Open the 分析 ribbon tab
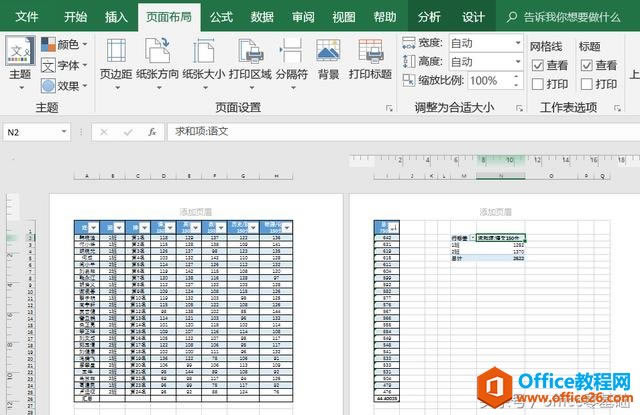The height and width of the screenshot is (415, 640). click(429, 17)
